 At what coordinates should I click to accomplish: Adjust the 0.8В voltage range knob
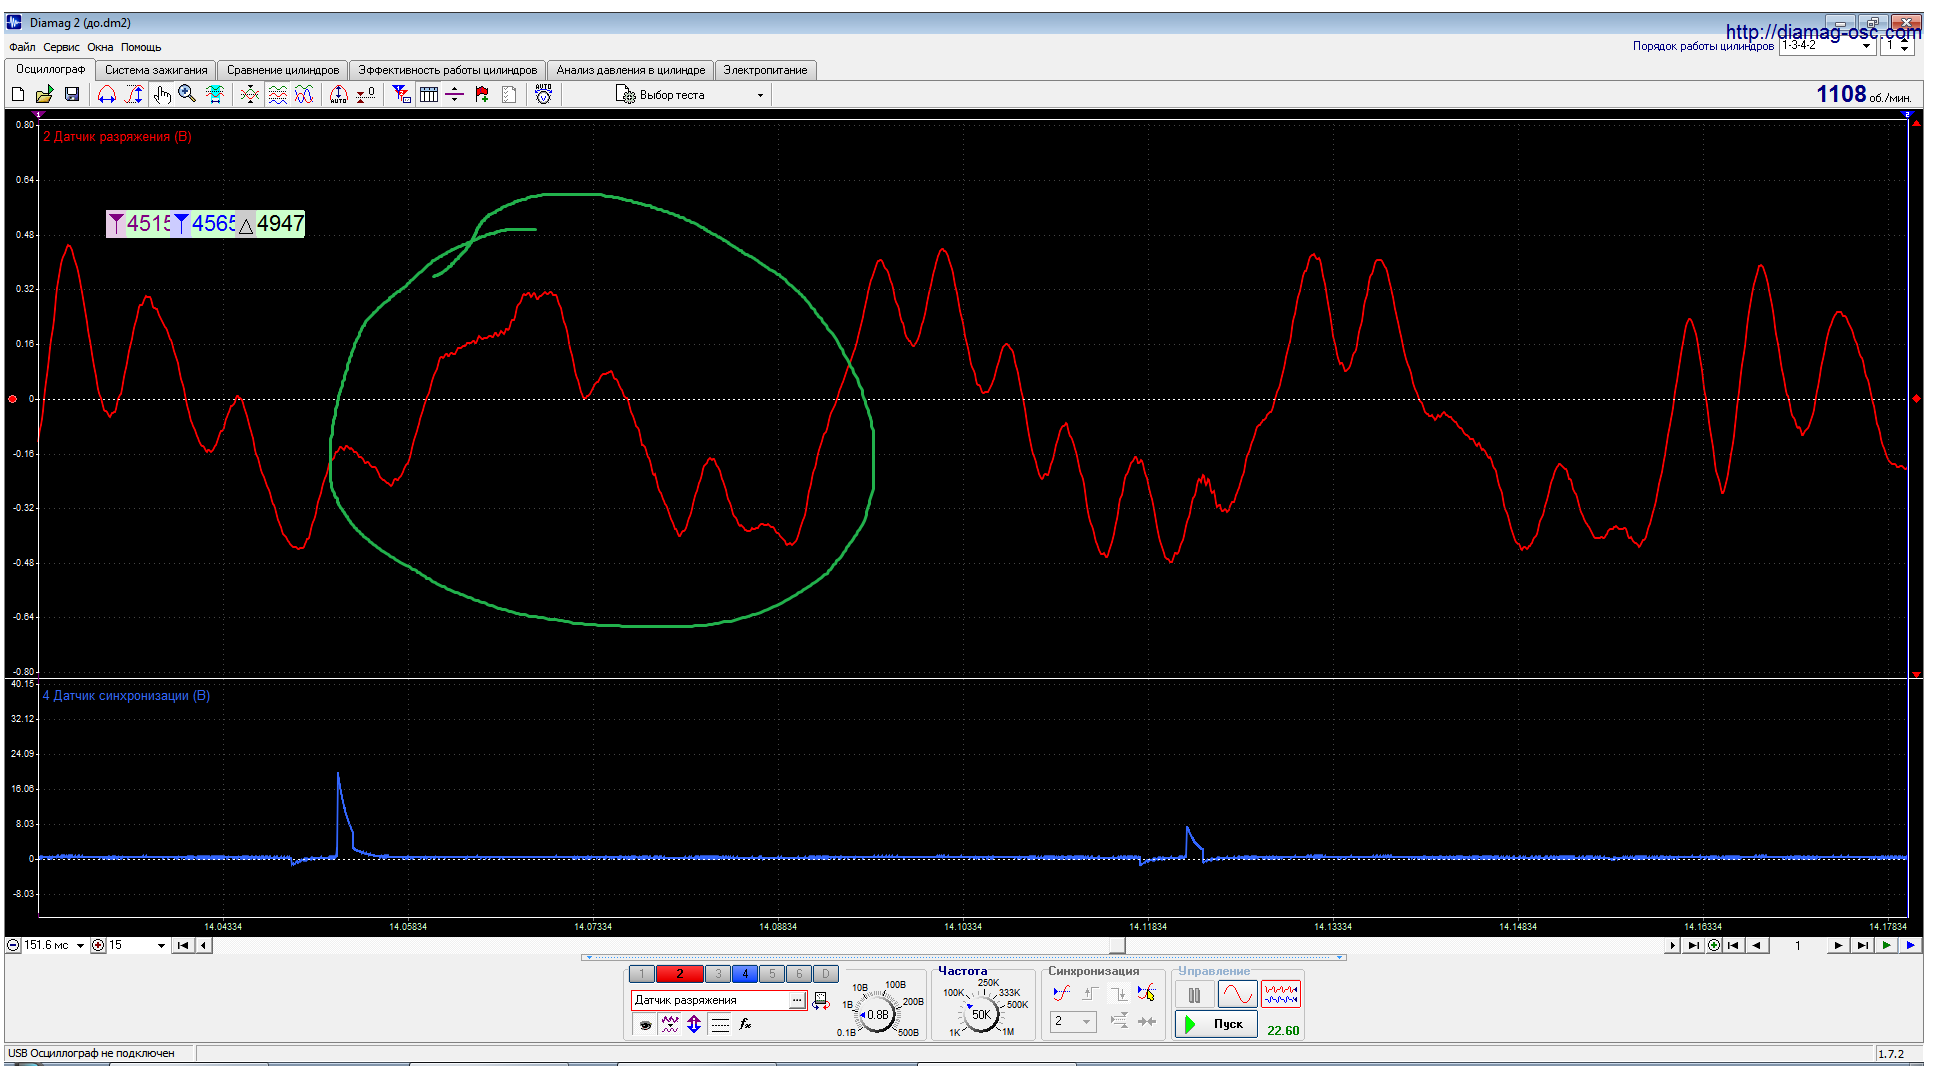pos(877,1015)
